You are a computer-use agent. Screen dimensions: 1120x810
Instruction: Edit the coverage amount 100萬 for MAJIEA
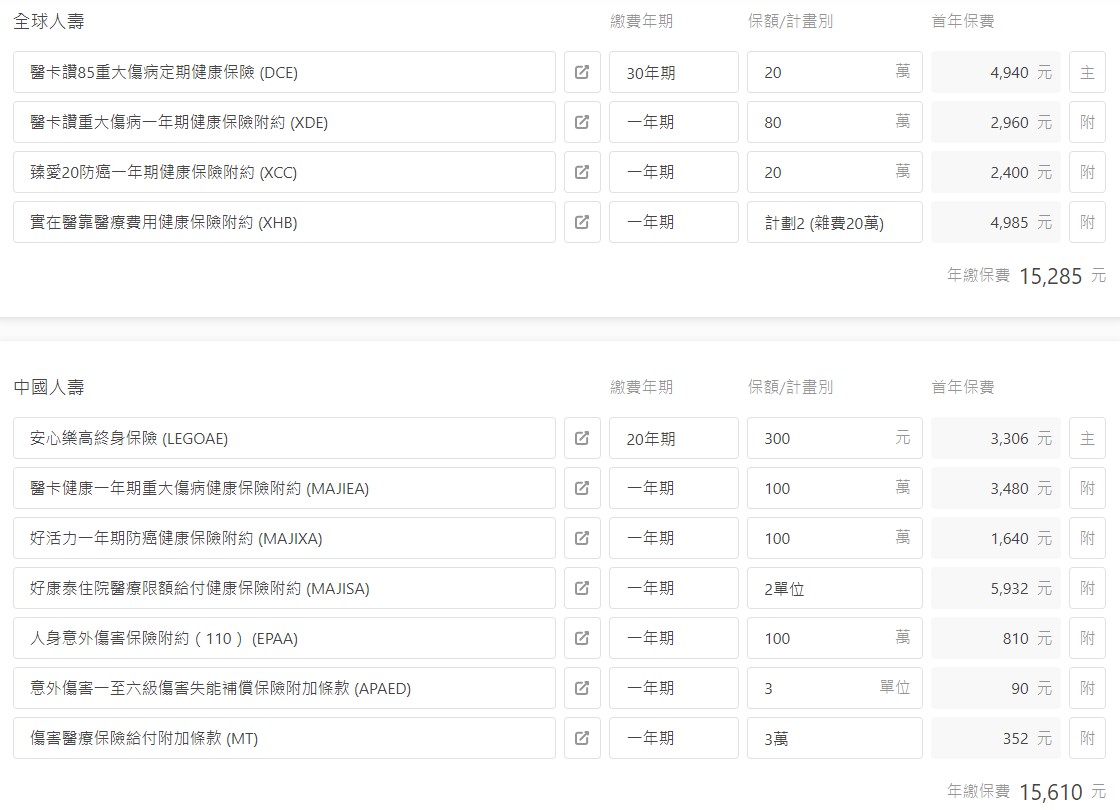click(835, 488)
